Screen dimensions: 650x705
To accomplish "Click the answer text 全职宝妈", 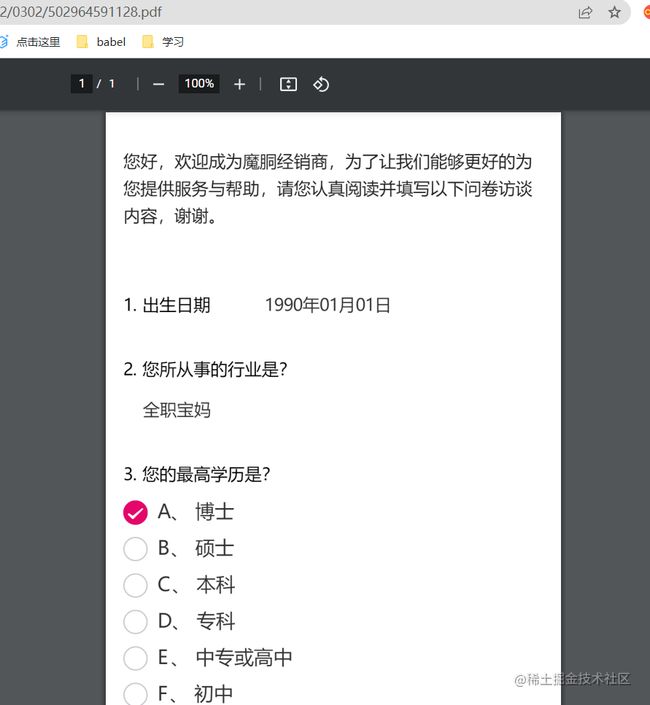I will [x=177, y=410].
